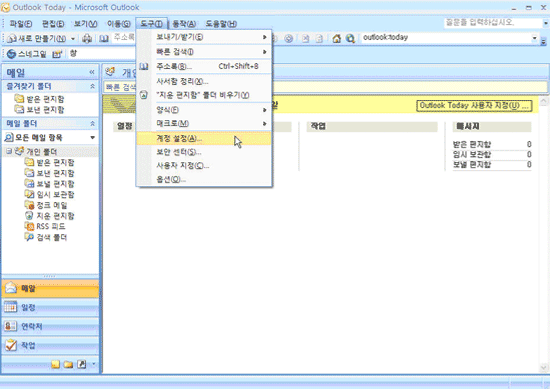Image resolution: width=550 pixels, height=389 pixels.
Task: Minimize the 메일 navigation pane with « chevron
Action: [x=92, y=72]
